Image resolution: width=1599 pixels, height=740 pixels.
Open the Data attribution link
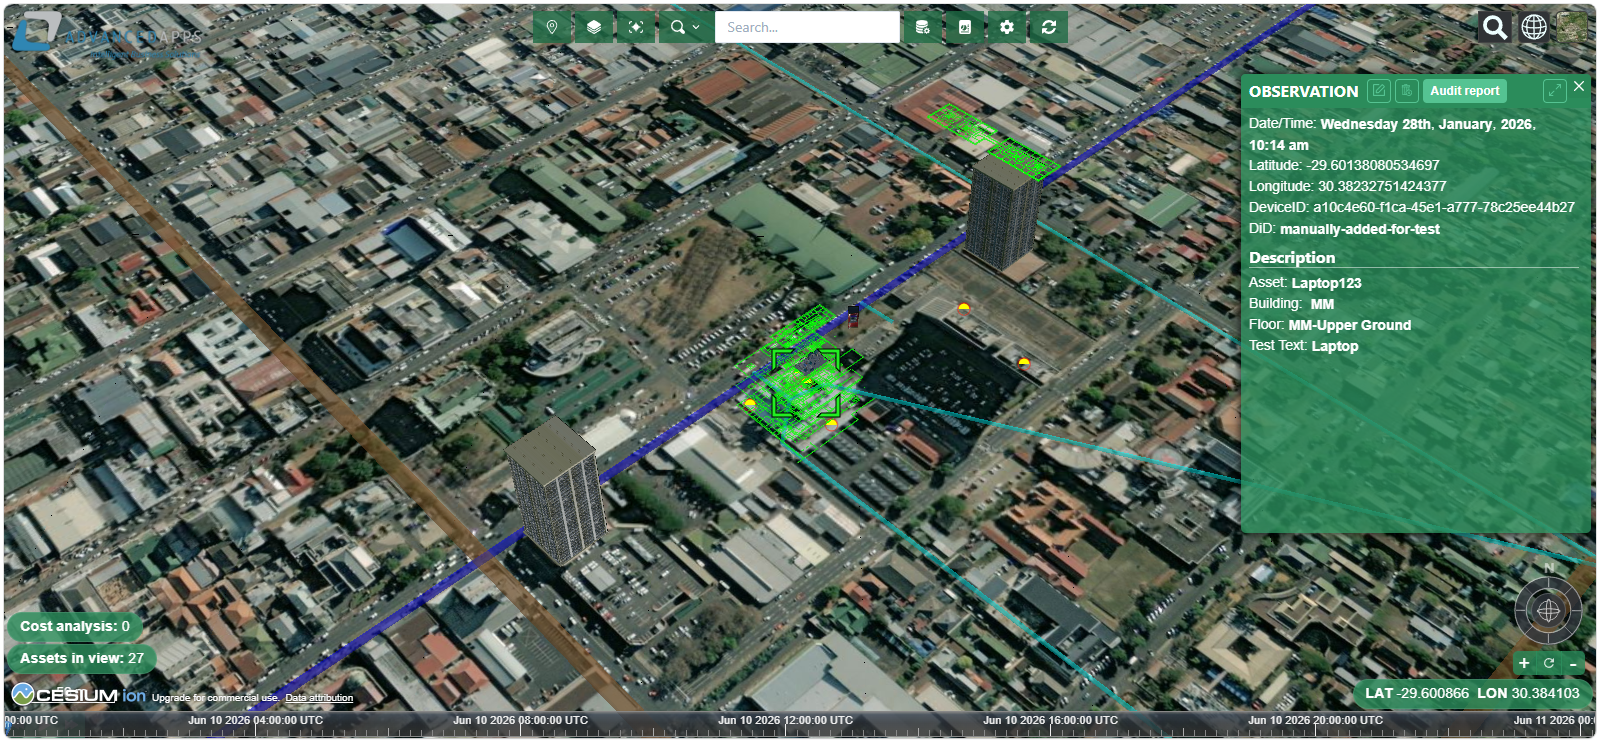(319, 698)
